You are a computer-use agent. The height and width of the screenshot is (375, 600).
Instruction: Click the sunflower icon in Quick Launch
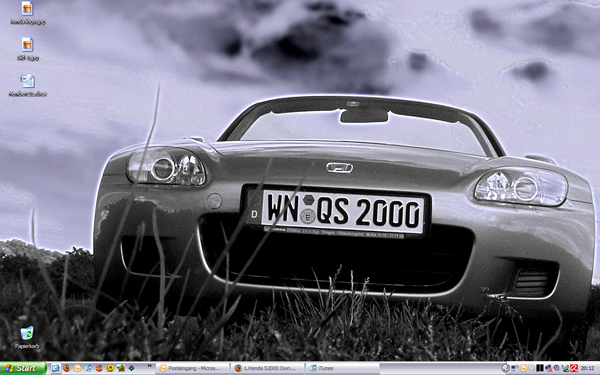click(110, 368)
